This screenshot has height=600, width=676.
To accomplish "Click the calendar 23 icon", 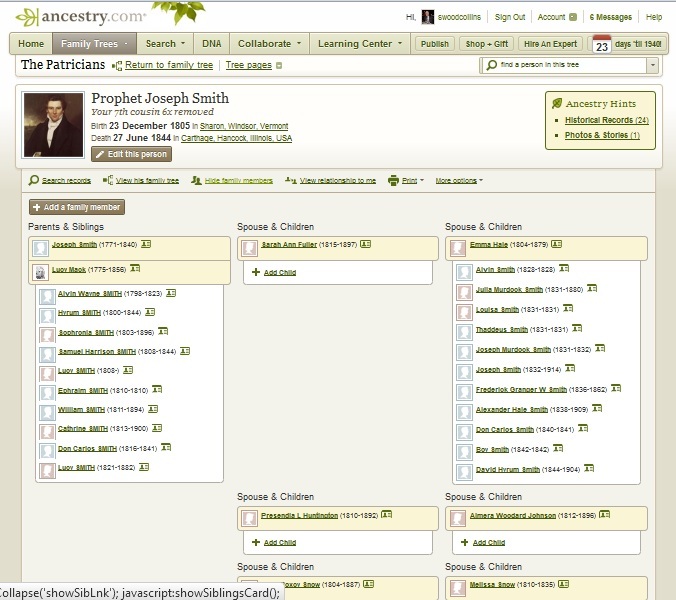I will point(602,44).
